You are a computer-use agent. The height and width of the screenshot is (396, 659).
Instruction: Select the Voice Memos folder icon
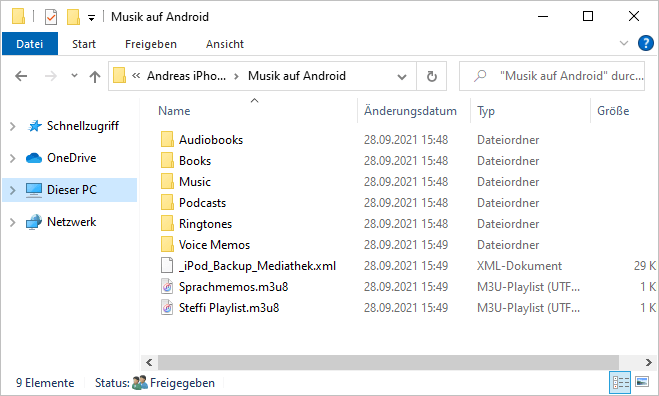click(x=167, y=245)
